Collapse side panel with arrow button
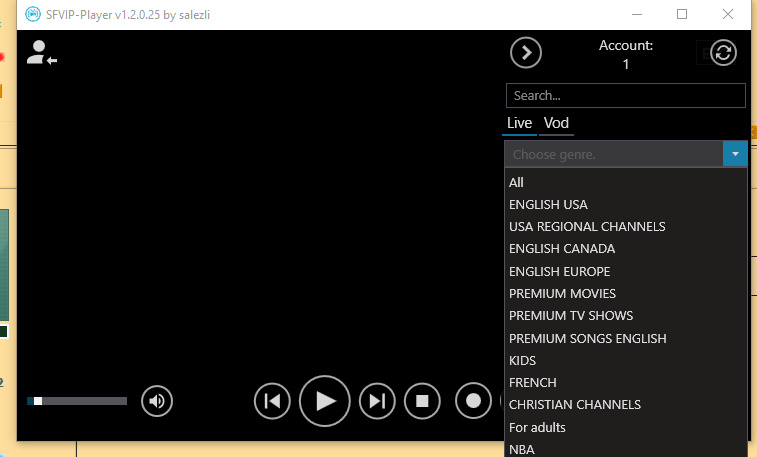The height and width of the screenshot is (457, 757). coord(526,53)
